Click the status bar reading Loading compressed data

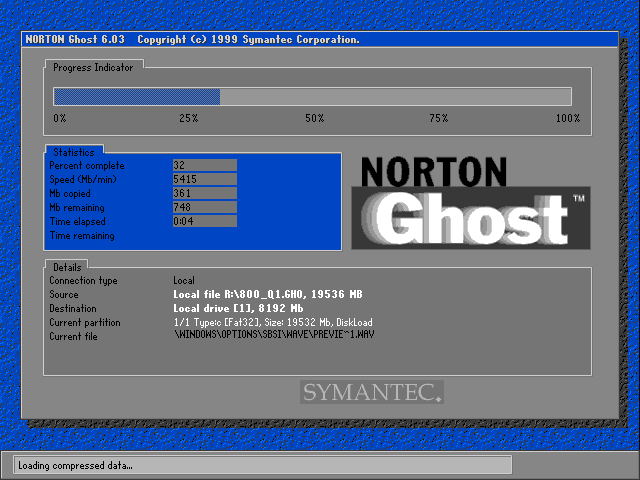[262, 465]
